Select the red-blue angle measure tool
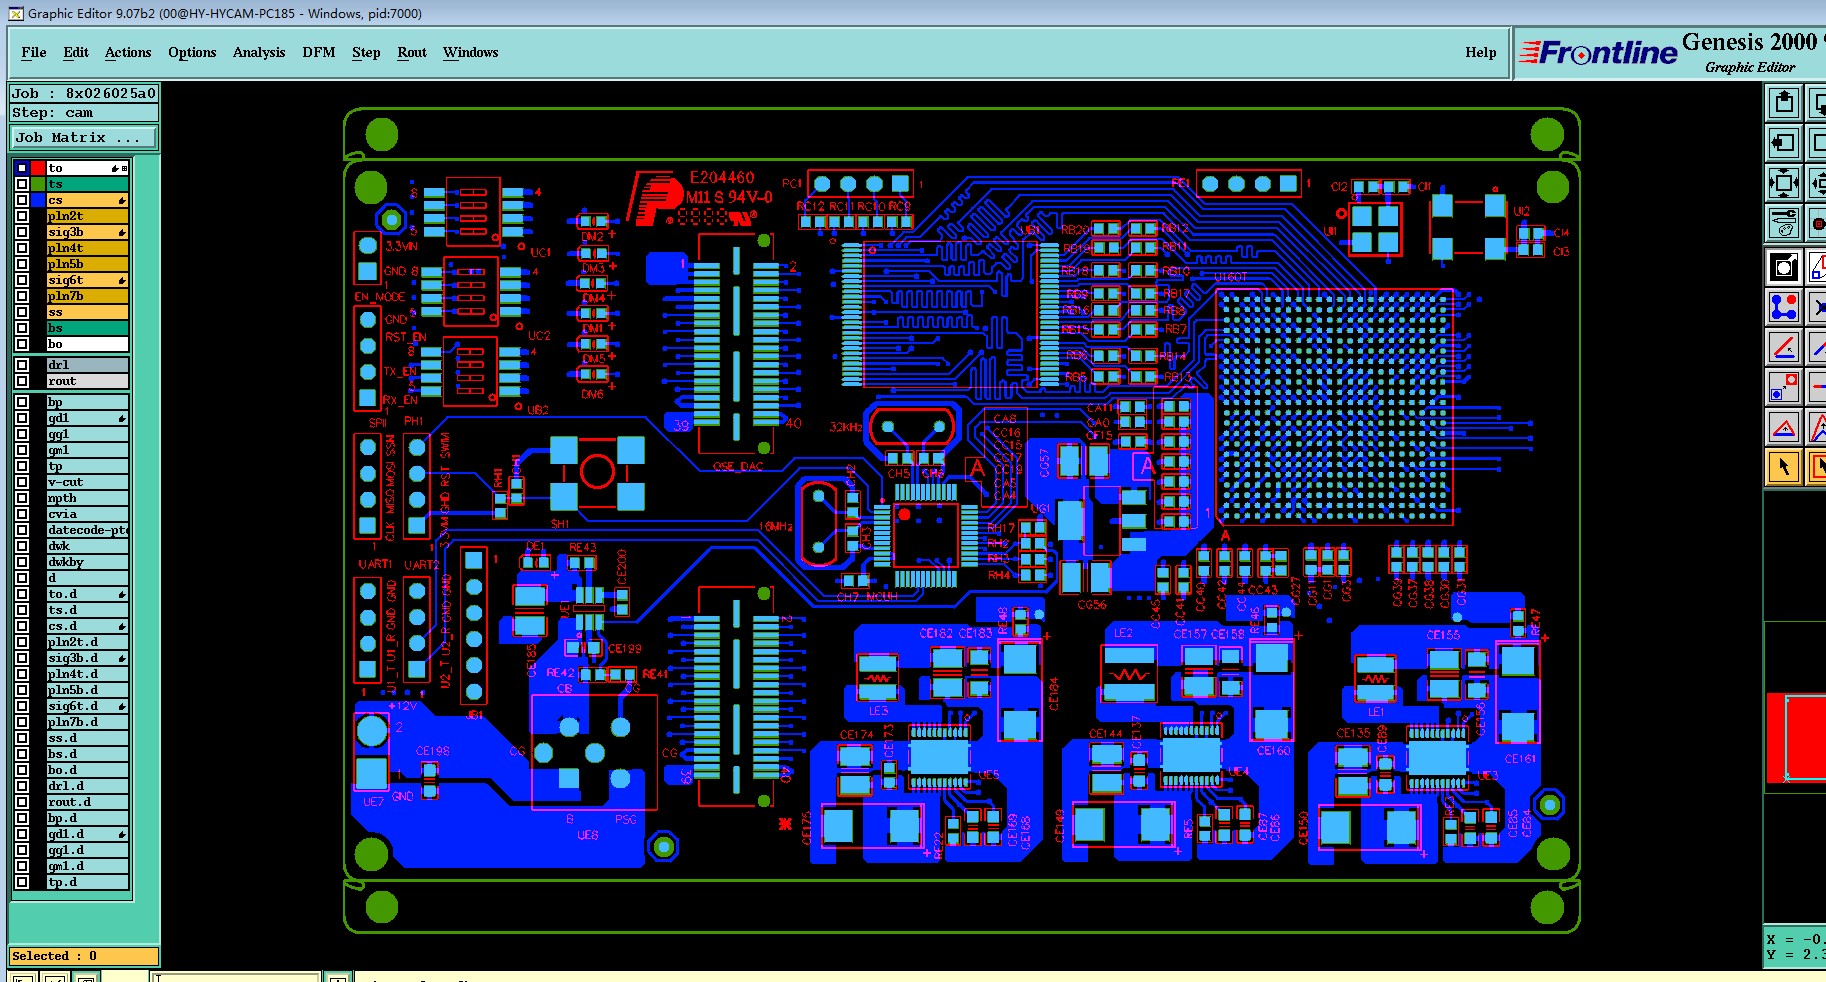 [x=1784, y=347]
